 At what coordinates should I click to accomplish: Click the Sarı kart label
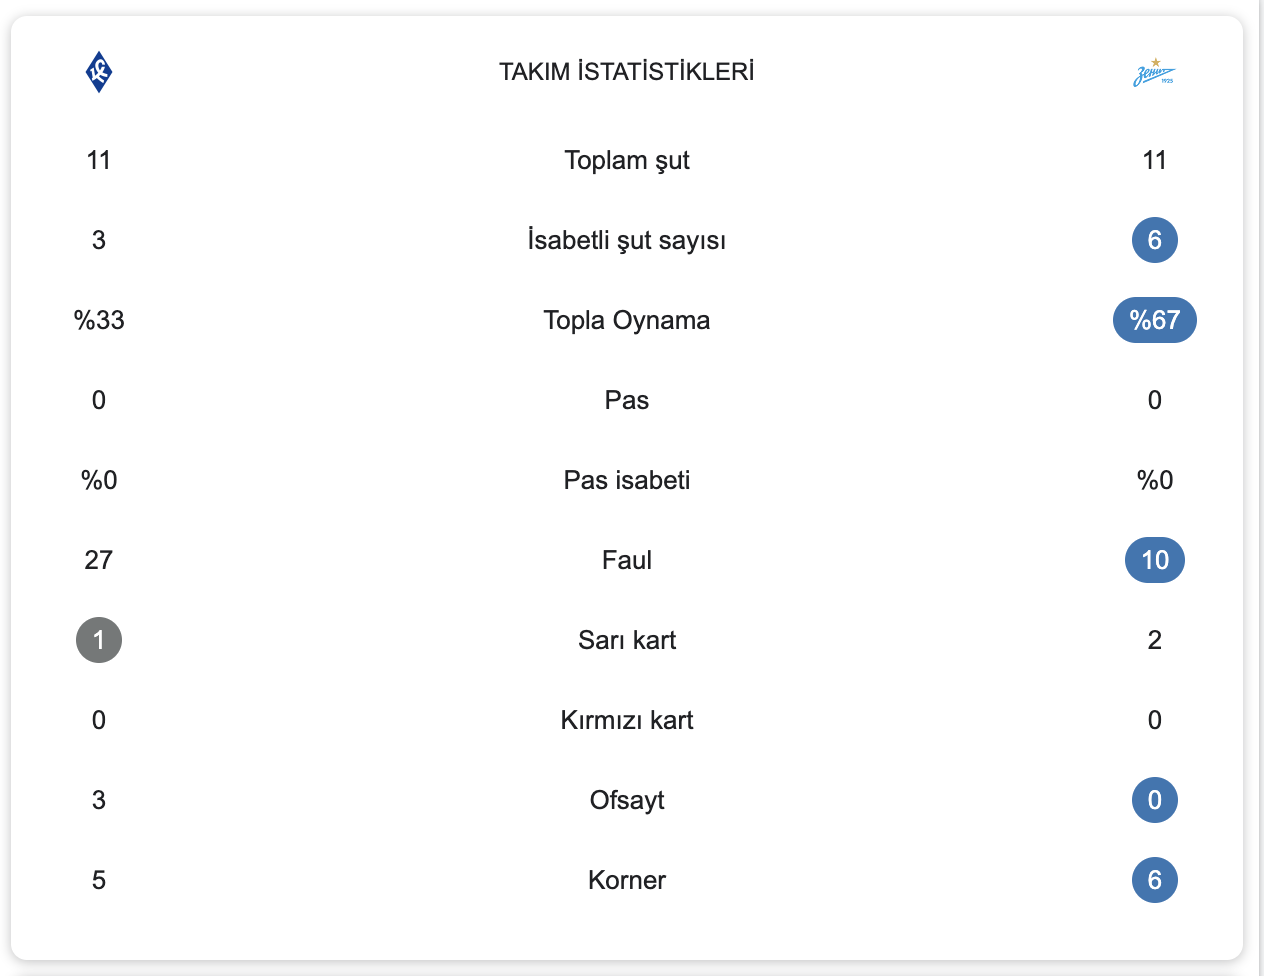(x=627, y=640)
